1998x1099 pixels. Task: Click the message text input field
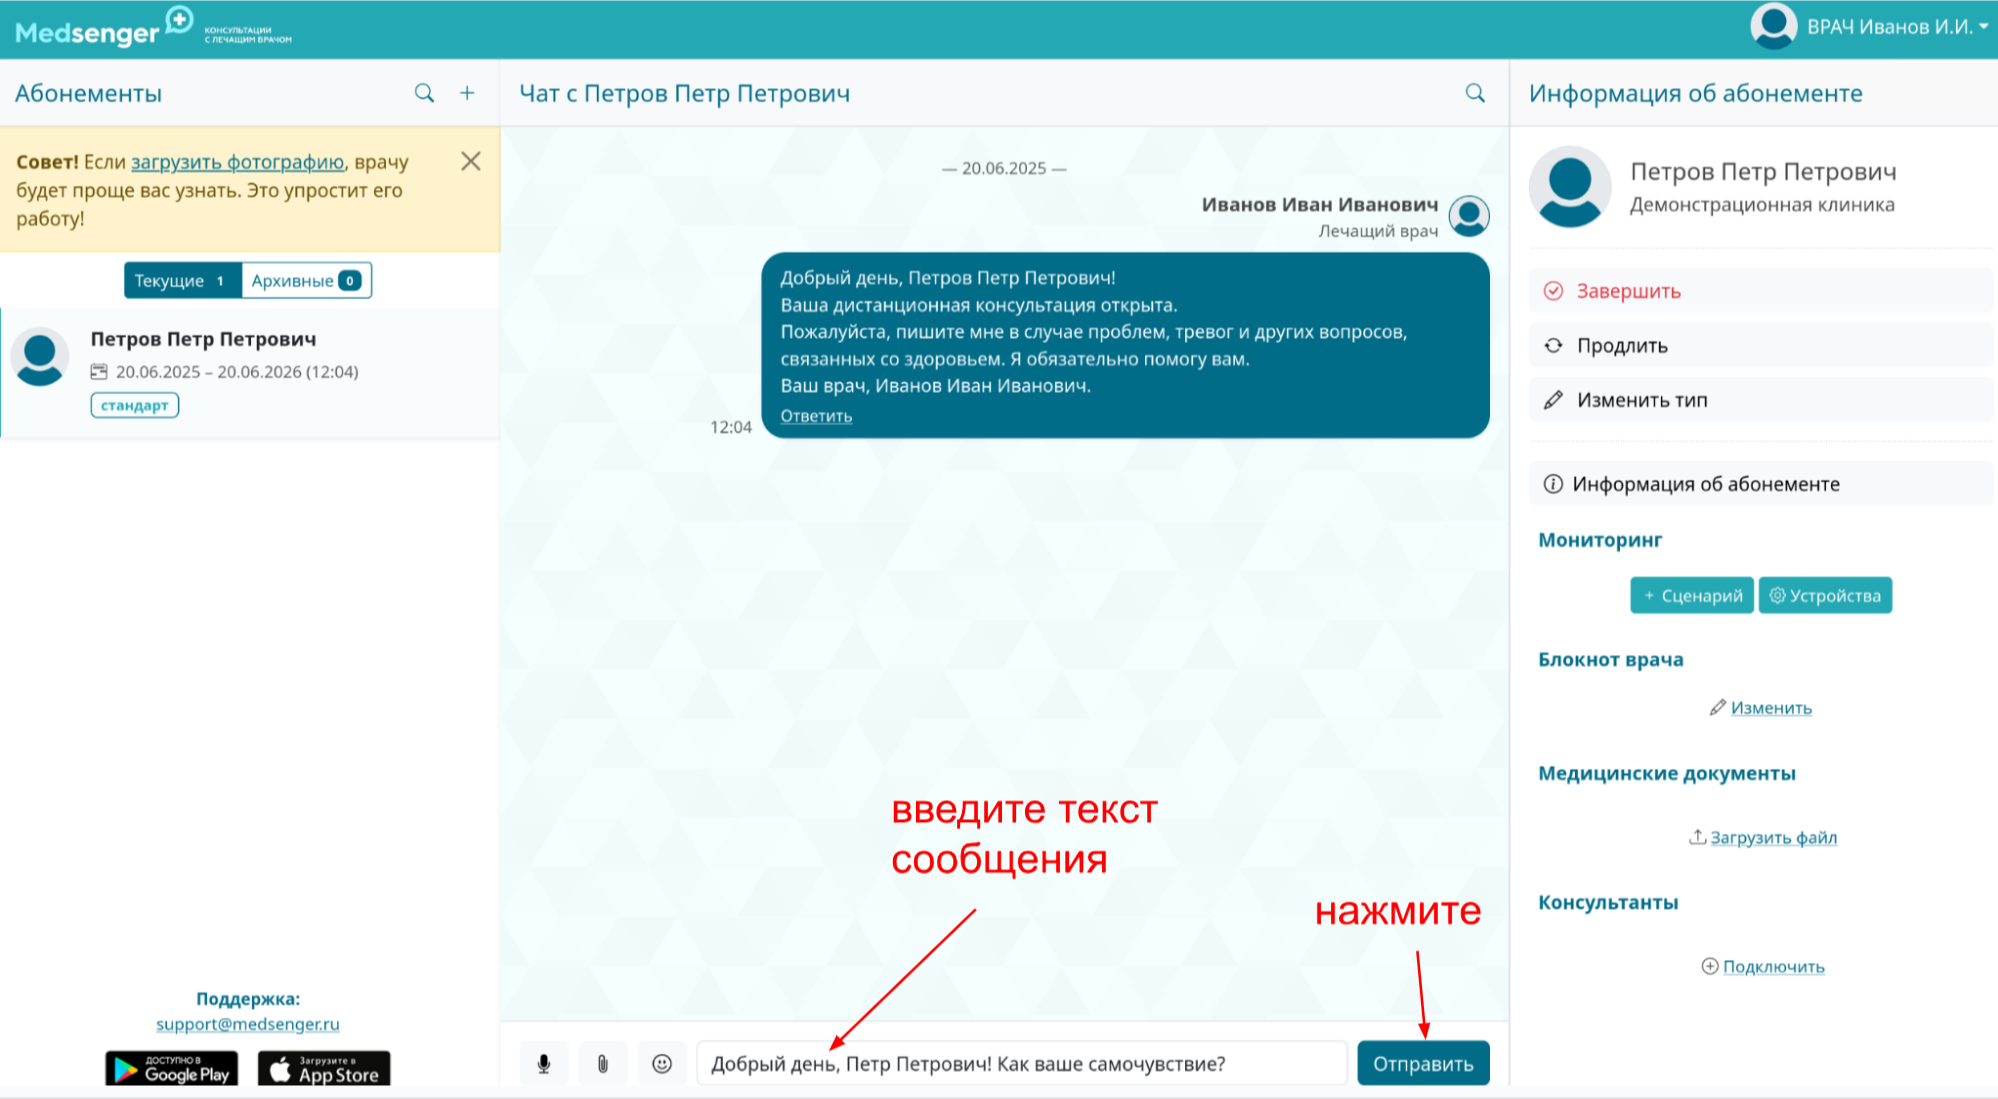coord(1020,1063)
